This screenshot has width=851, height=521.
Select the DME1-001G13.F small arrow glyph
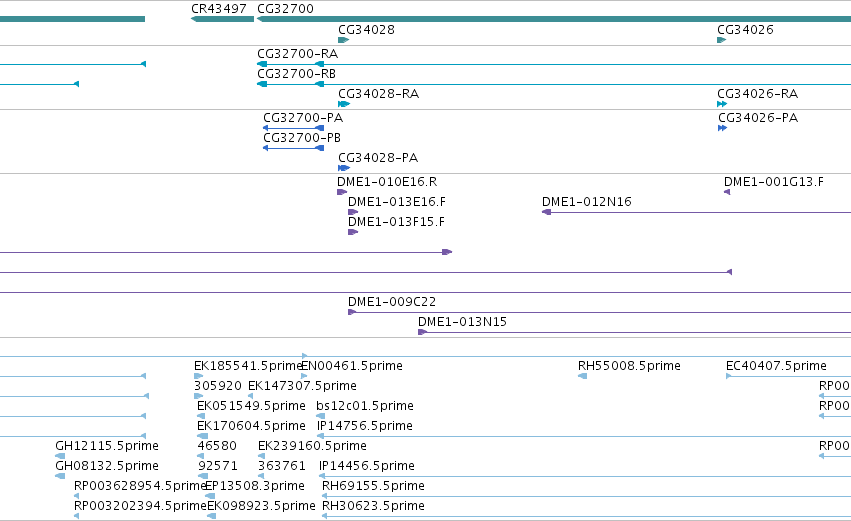727,192
